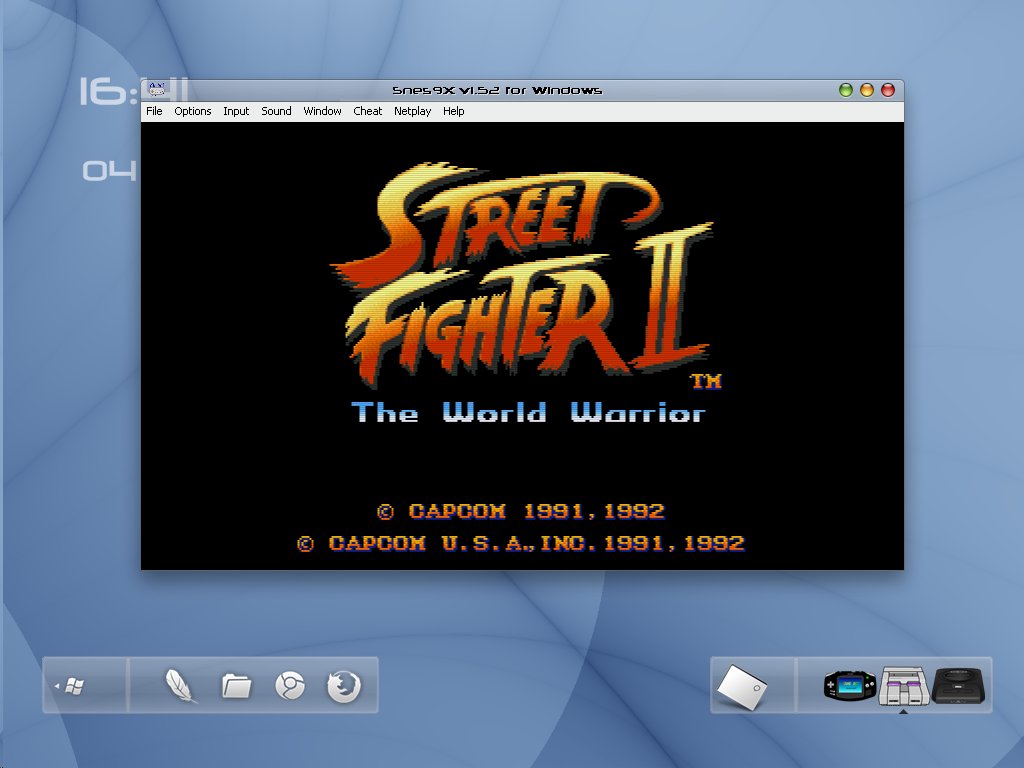Open the Help menu
Screen dimensions: 1024x768
click(453, 111)
